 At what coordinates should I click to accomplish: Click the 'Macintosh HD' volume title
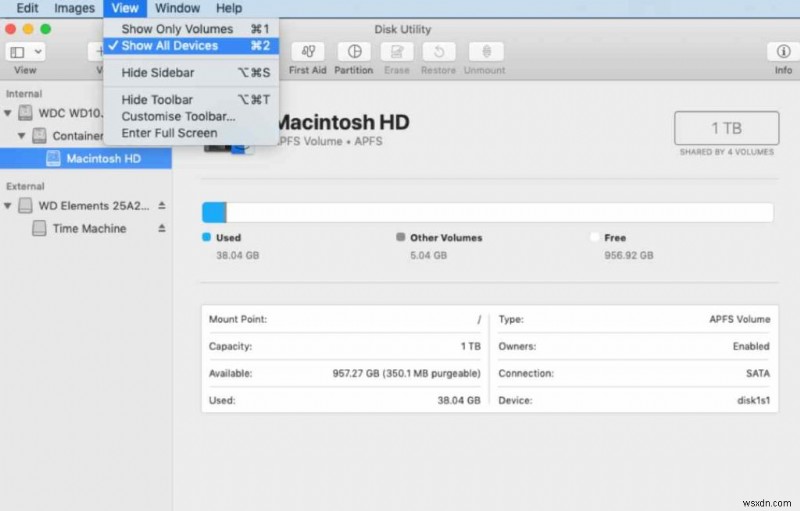[x=344, y=122]
